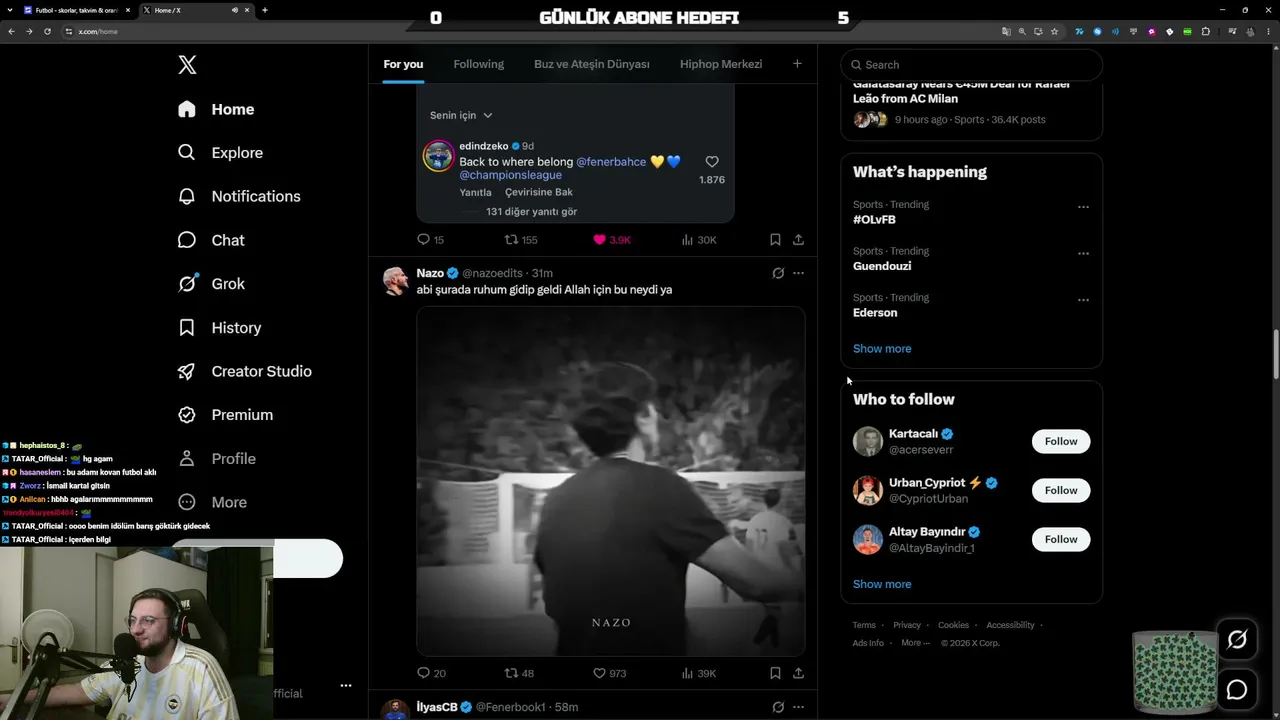Viewport: 1280px width, 720px height.
Task: Open Chat in the left sidebar
Action: (x=211, y=240)
